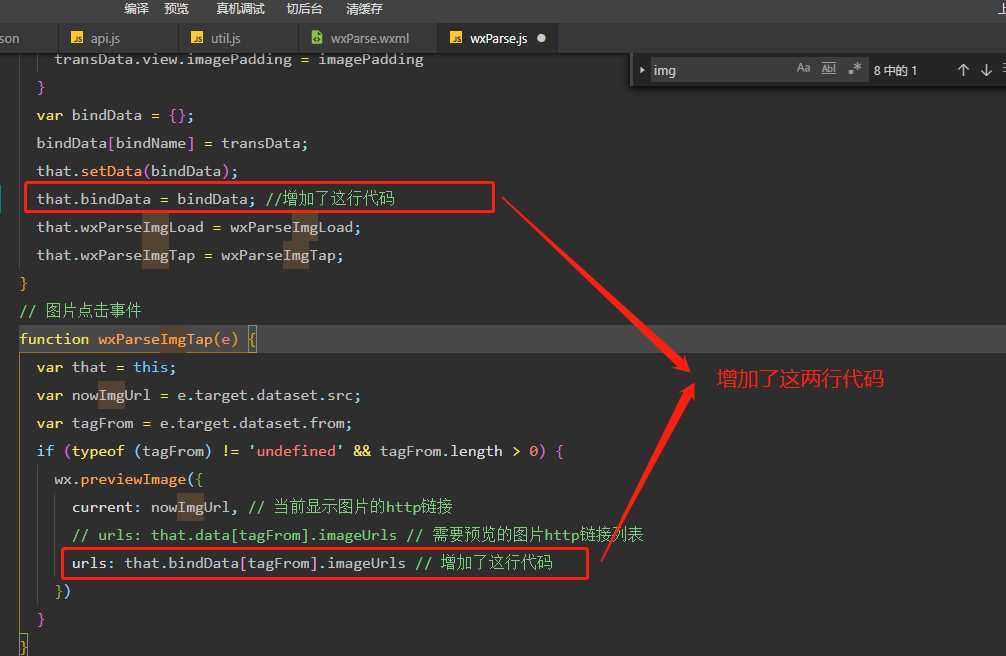
Task: Click the 'function wxParseImgTap(e)' line
Action: click(137, 339)
